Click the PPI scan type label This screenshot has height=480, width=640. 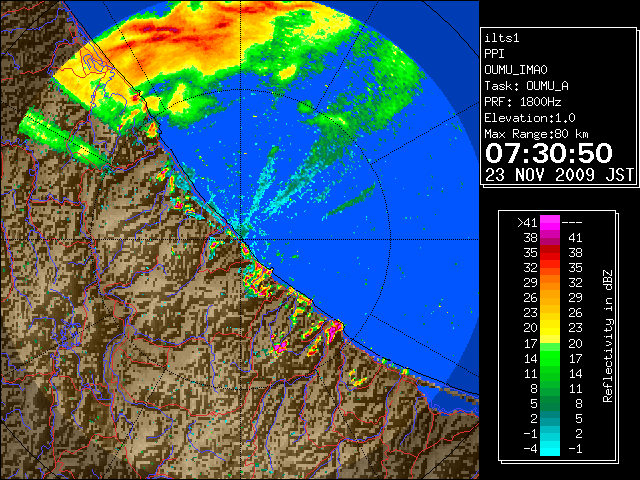pyautogui.click(x=494, y=54)
